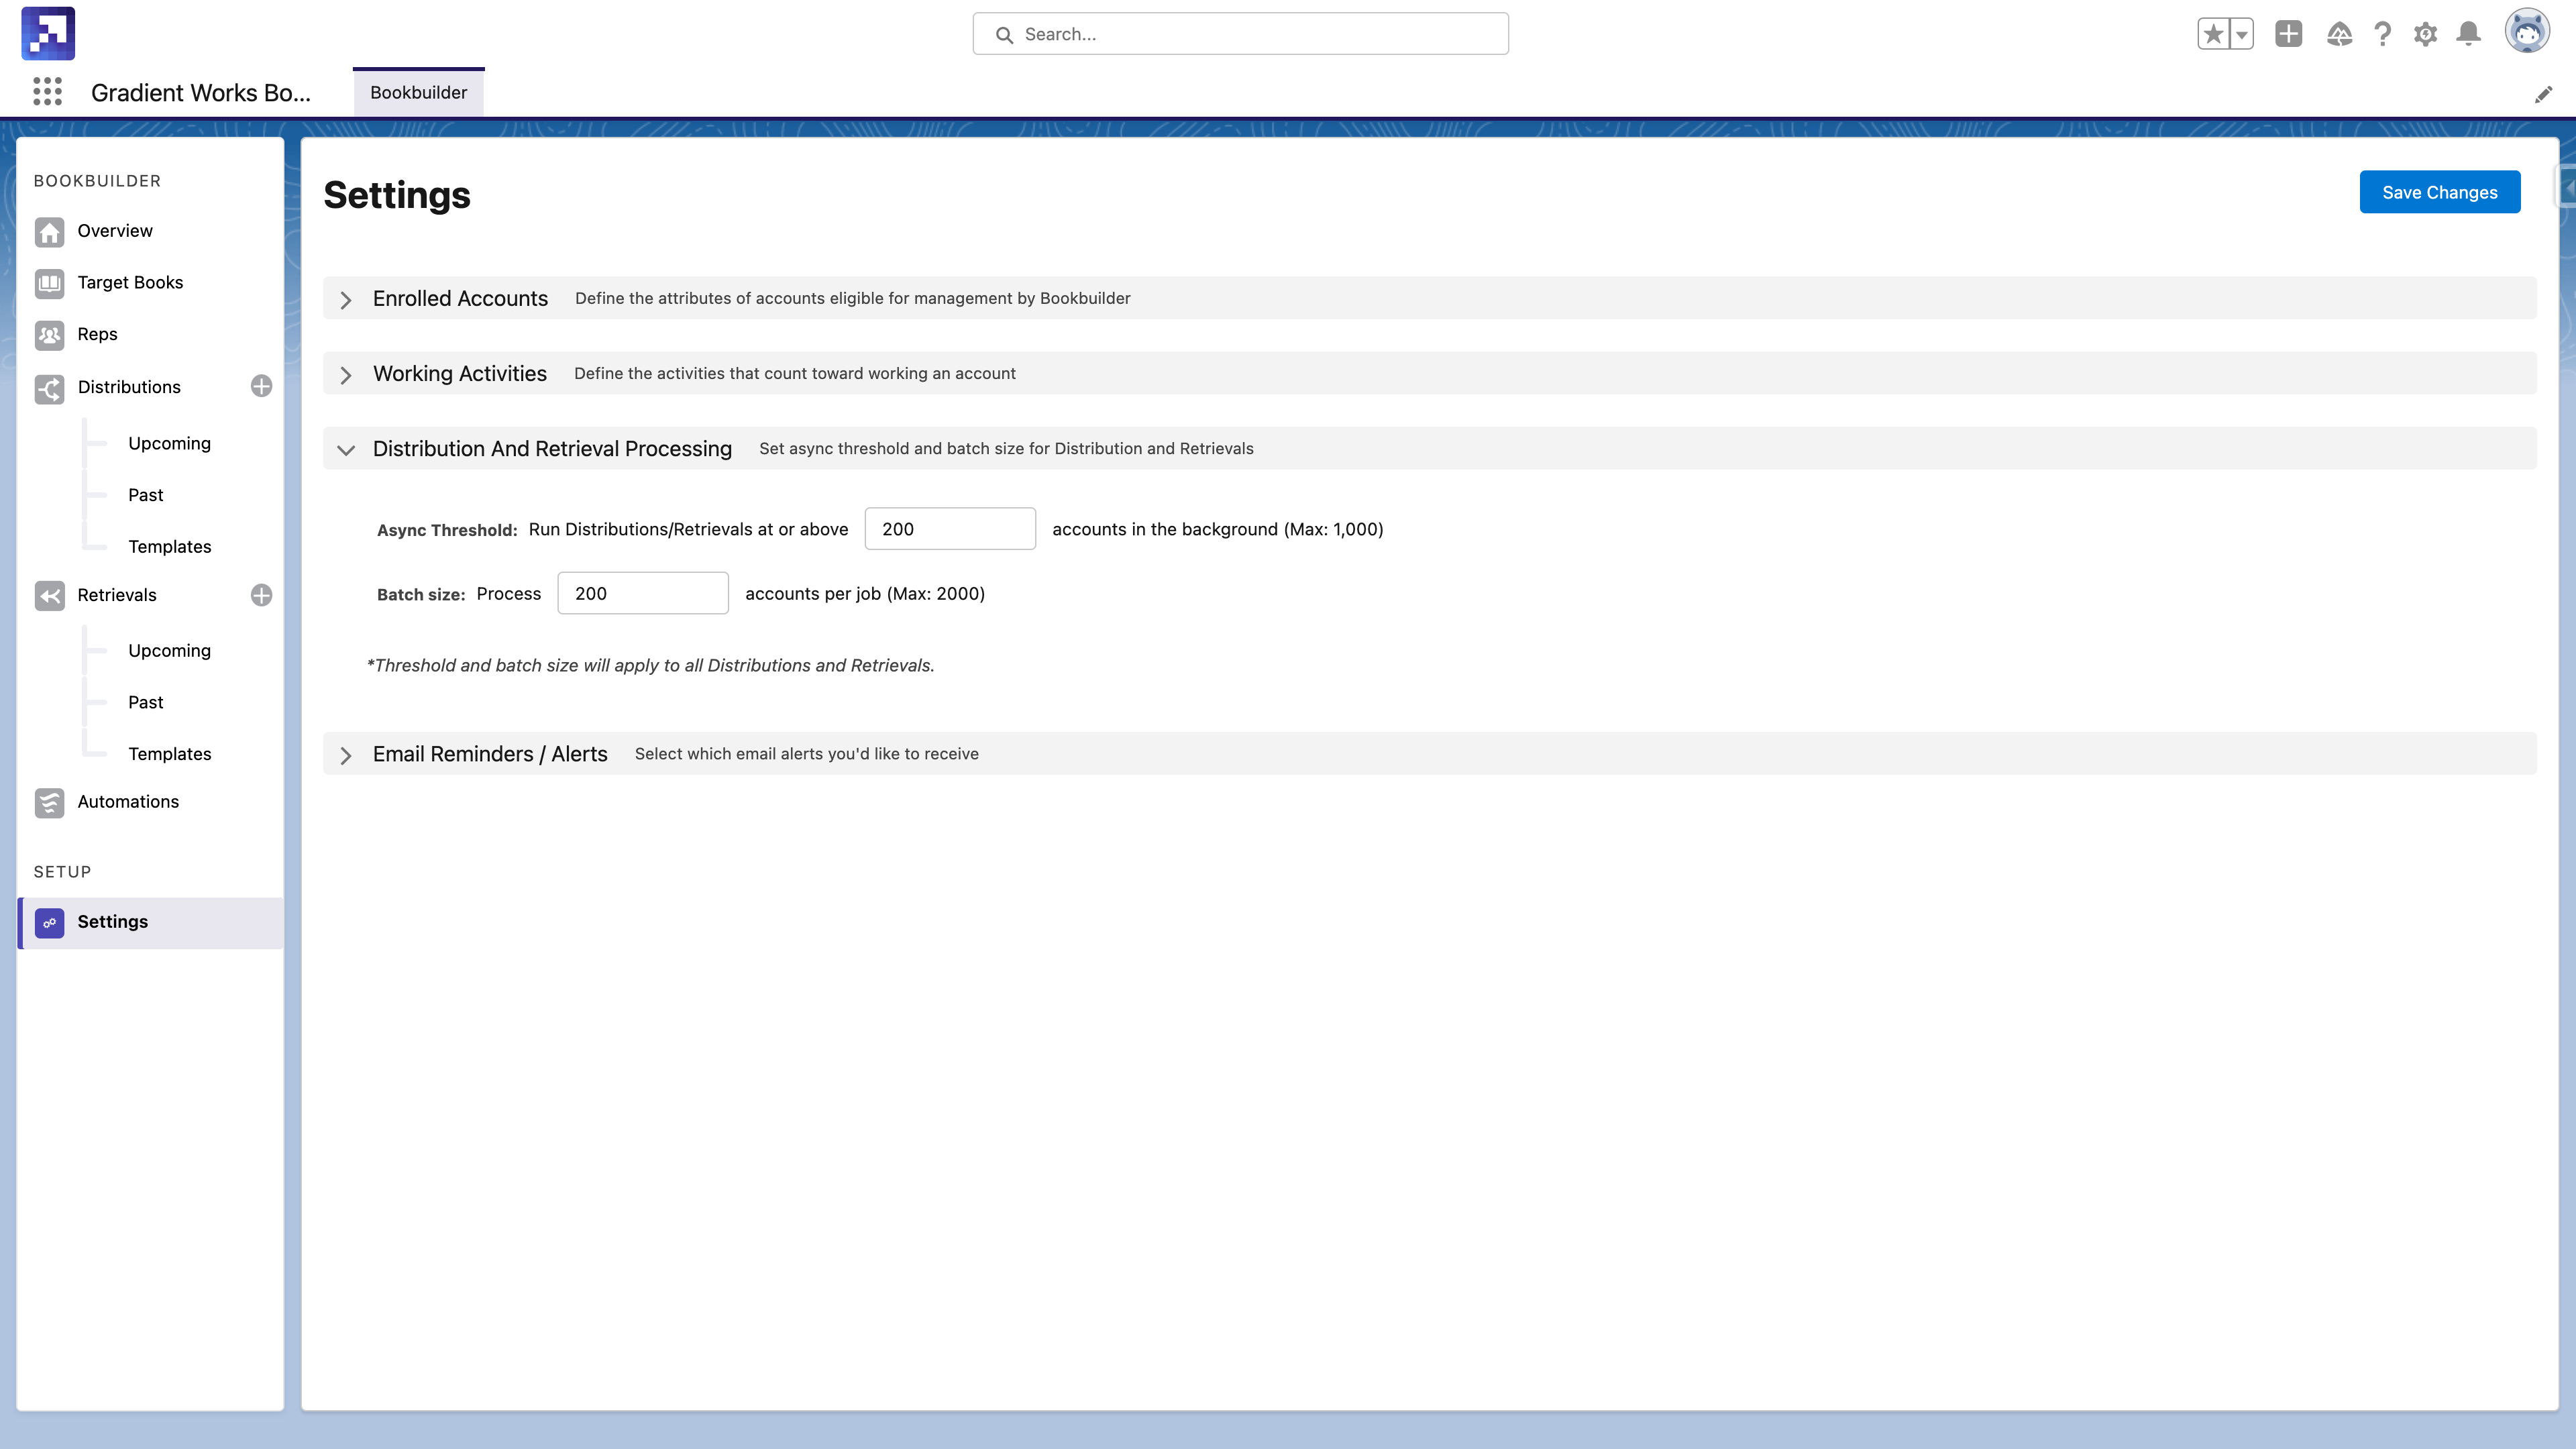Click the threshold and batch size footnote
The height and width of the screenshot is (1449, 2576).
(x=650, y=666)
